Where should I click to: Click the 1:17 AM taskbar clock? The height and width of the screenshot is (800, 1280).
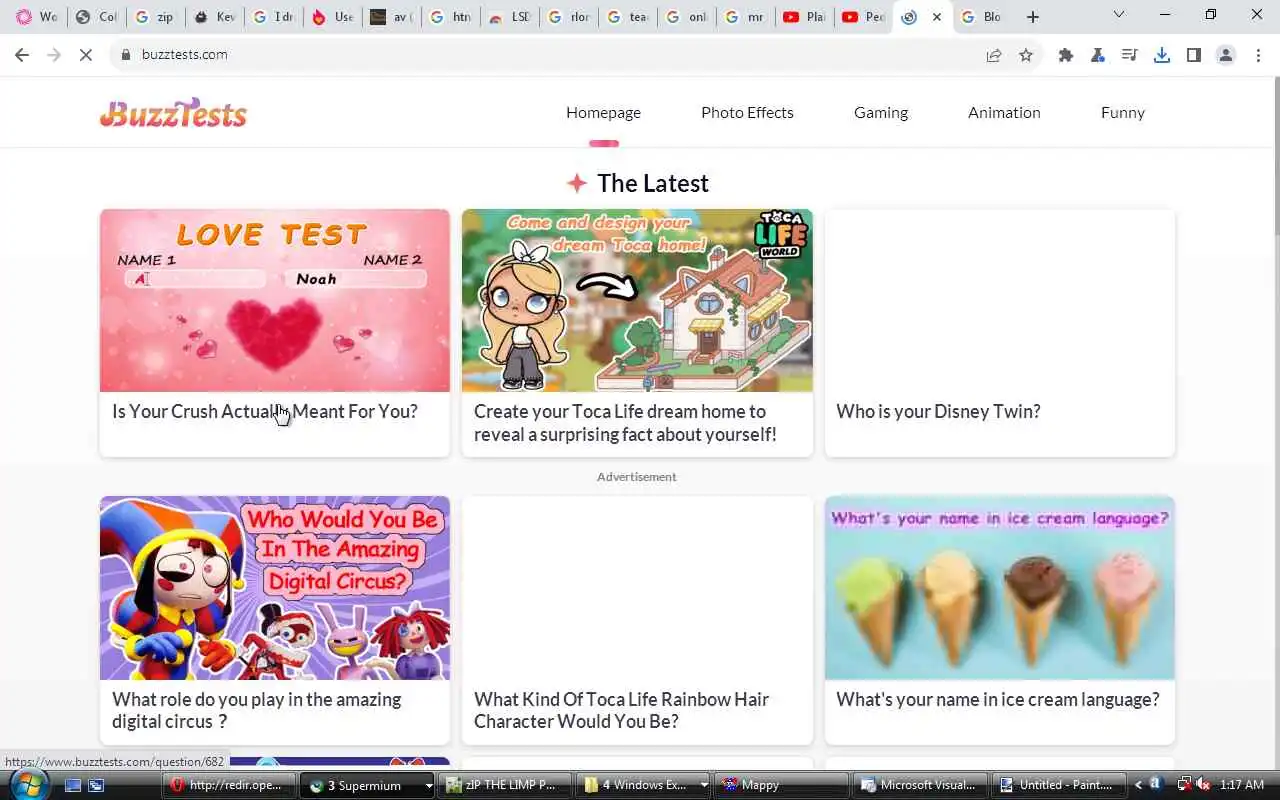pyautogui.click(x=1242, y=785)
